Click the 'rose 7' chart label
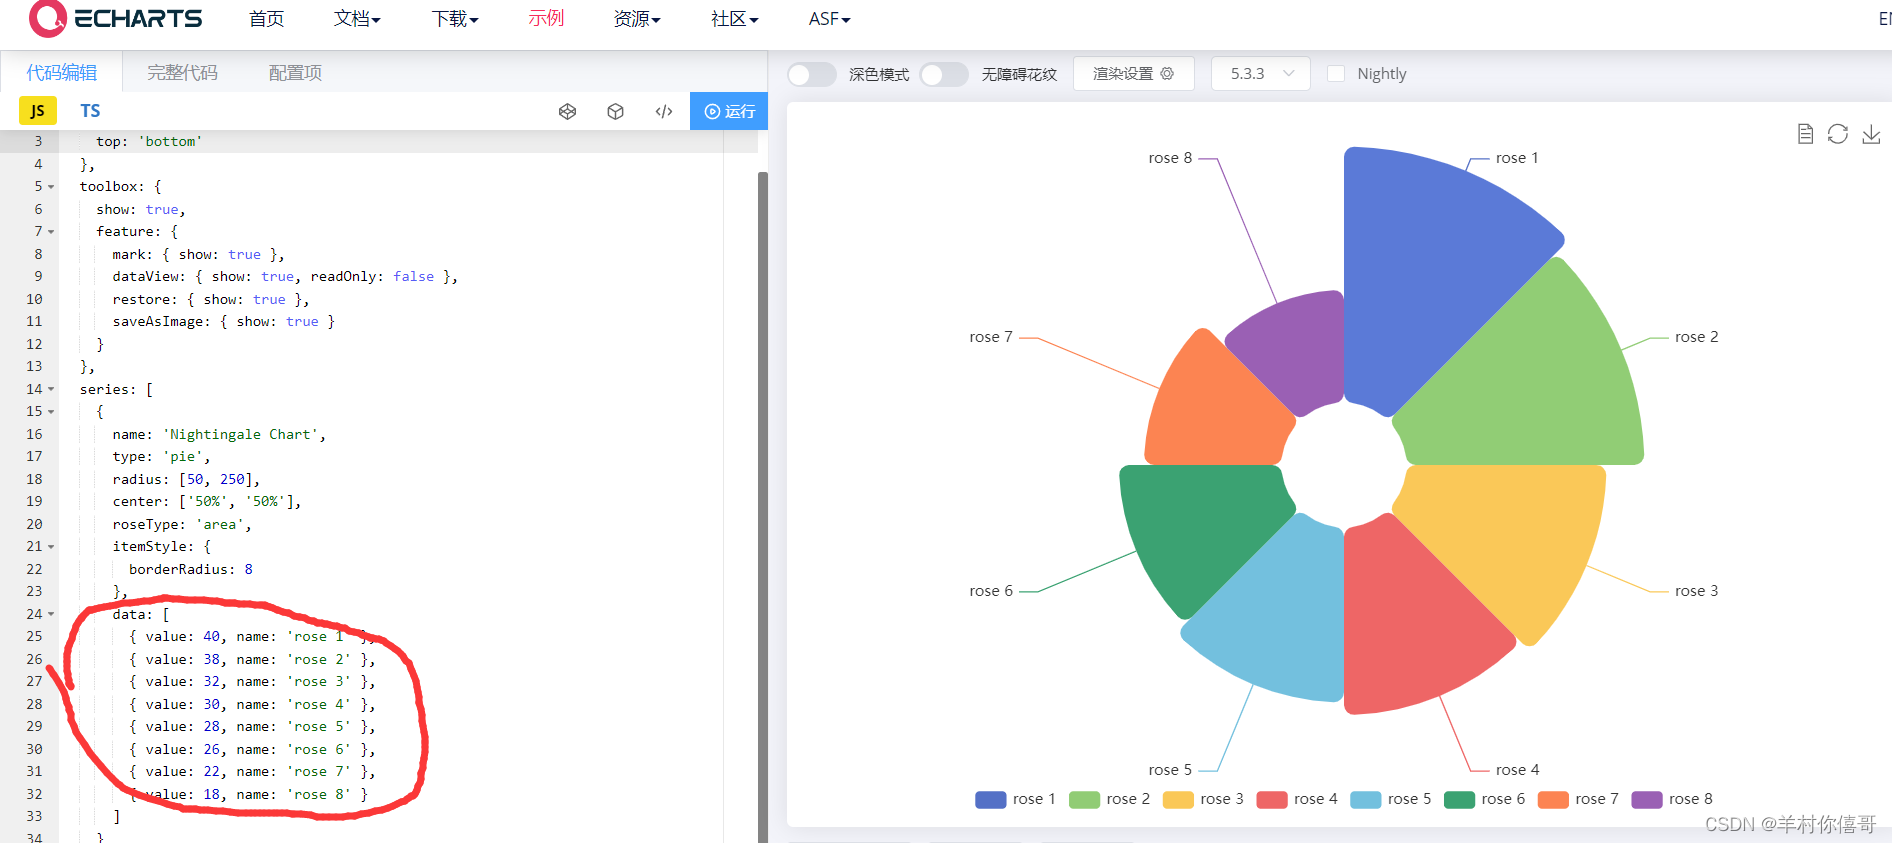Viewport: 1892px width, 843px height. pyautogui.click(x=991, y=337)
